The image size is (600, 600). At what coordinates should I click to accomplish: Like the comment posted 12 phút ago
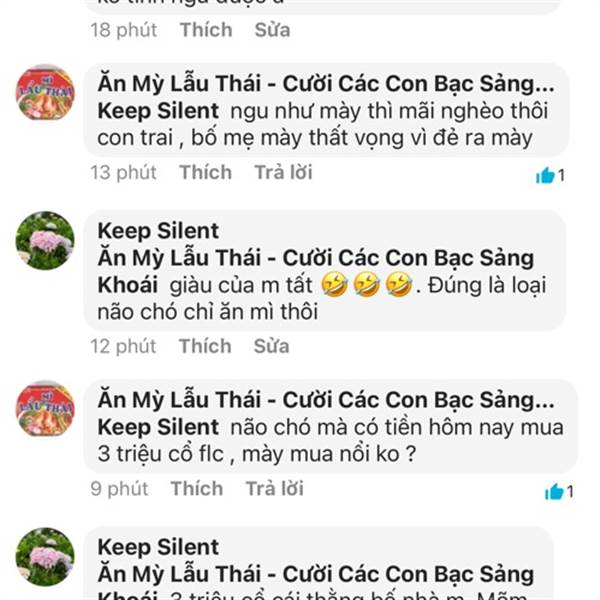[x=205, y=346]
